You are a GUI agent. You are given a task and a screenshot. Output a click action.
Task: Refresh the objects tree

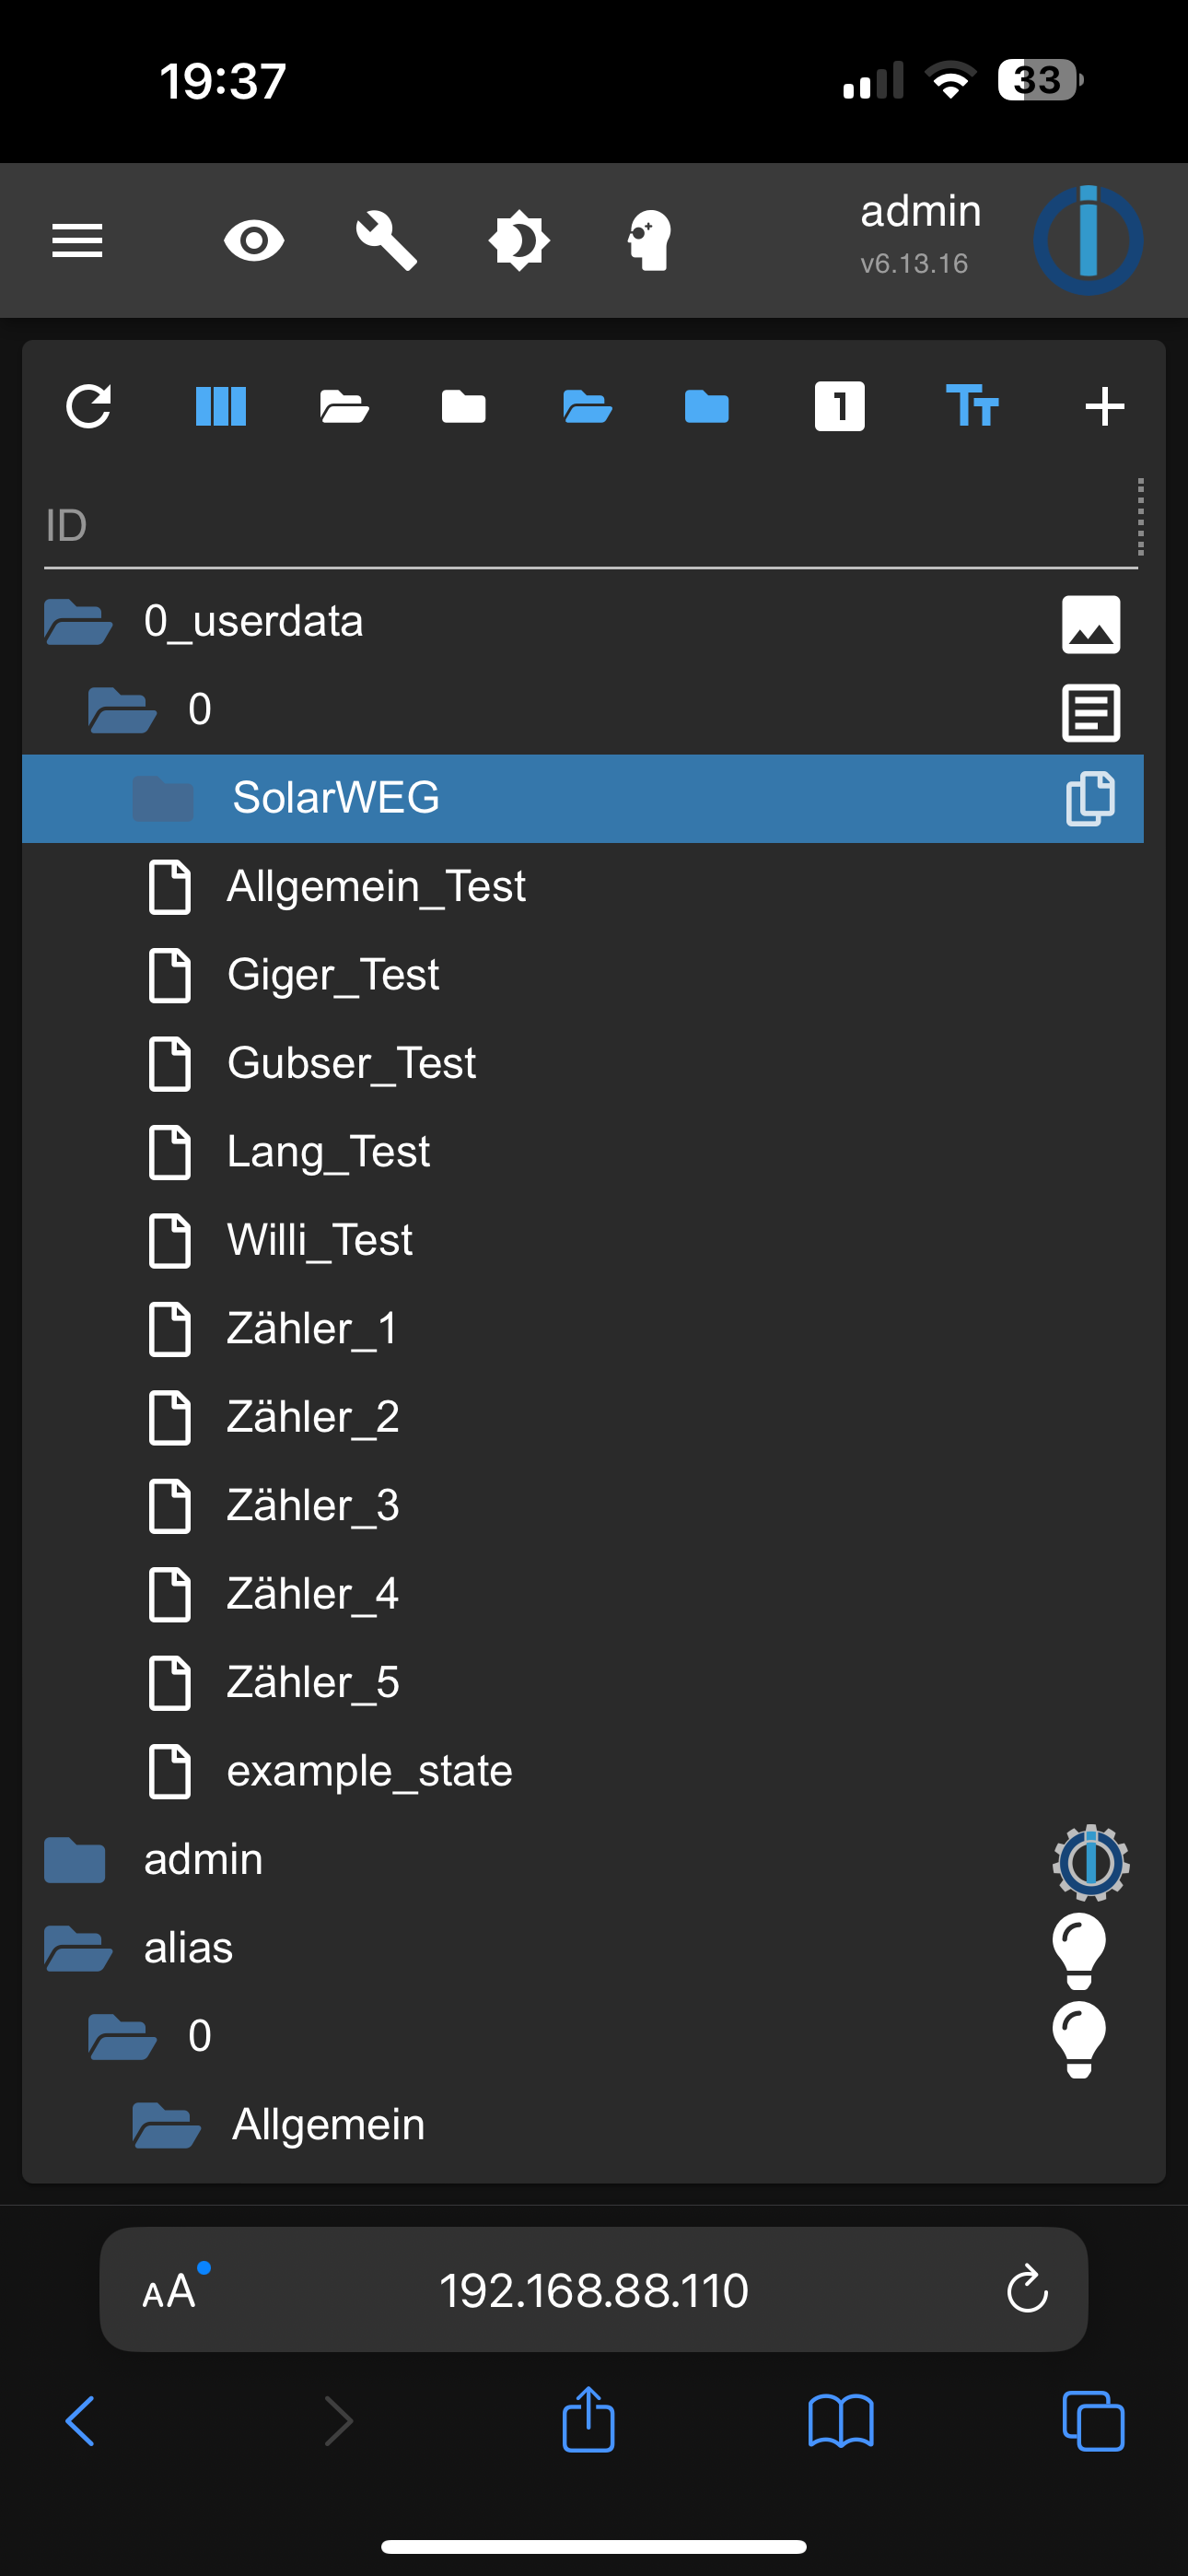[88, 407]
